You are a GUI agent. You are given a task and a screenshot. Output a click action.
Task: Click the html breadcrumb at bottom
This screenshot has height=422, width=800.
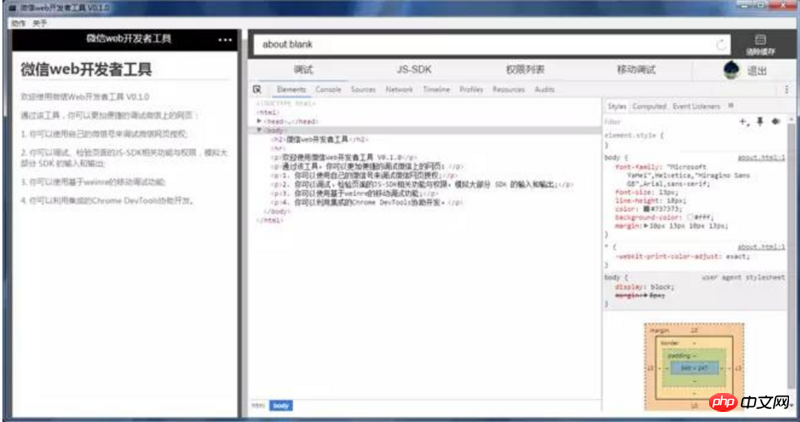pyautogui.click(x=258, y=406)
